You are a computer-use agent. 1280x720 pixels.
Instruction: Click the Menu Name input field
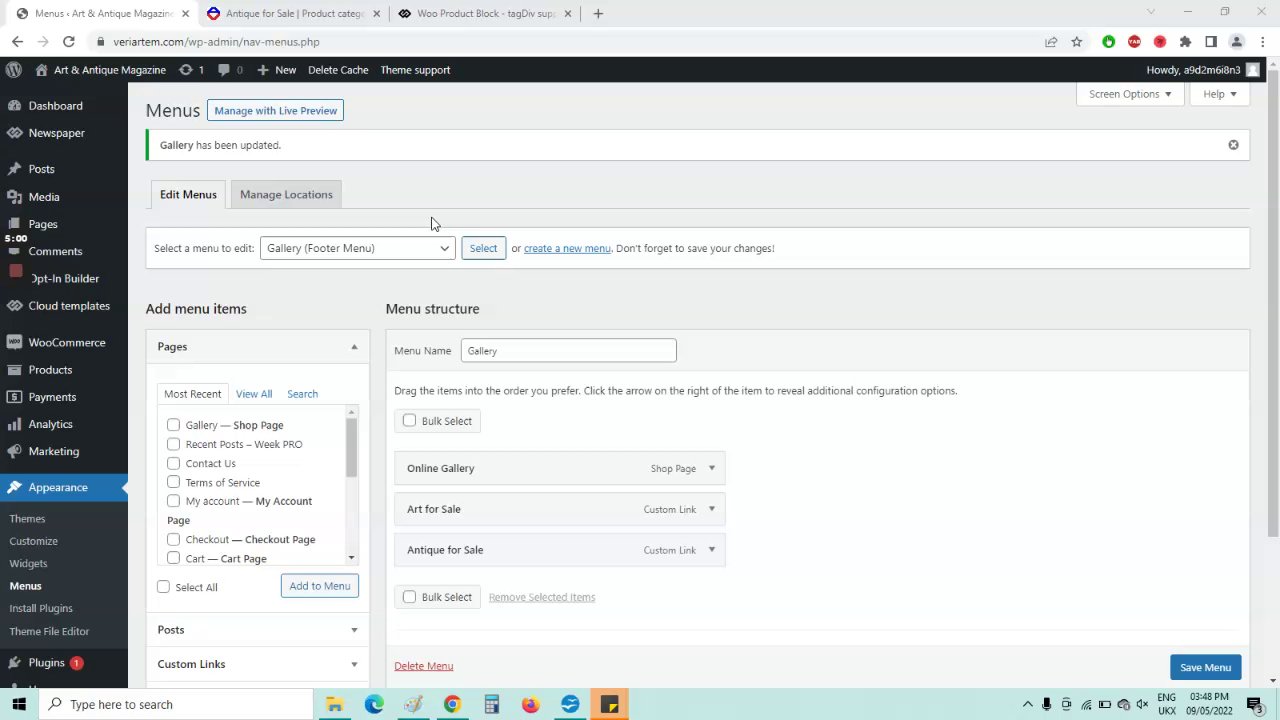tap(569, 351)
